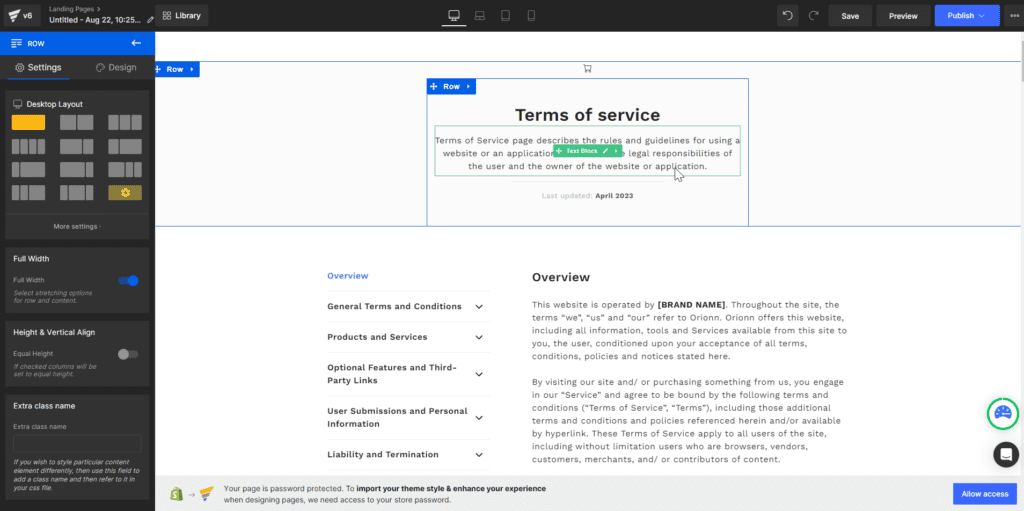Switch to tablet device view
The image size is (1024, 511).
[505, 16]
